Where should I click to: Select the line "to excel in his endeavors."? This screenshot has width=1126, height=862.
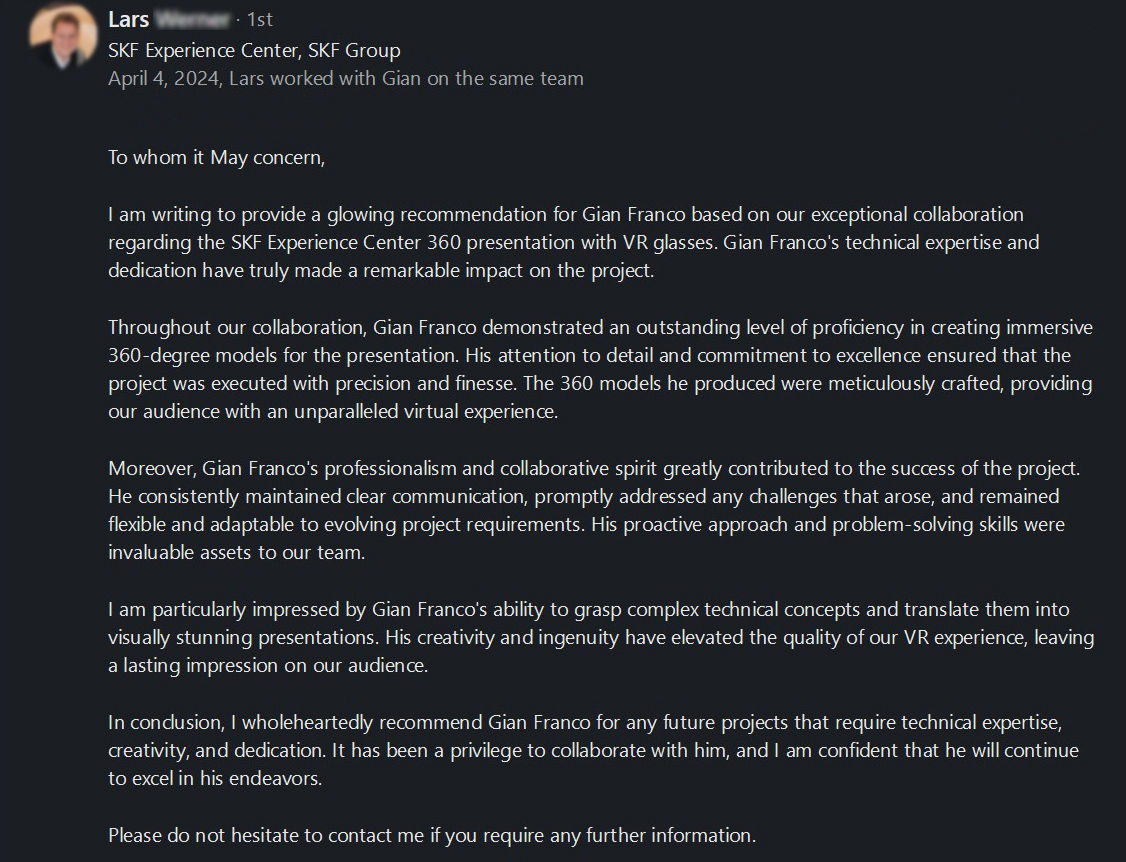click(x=215, y=779)
